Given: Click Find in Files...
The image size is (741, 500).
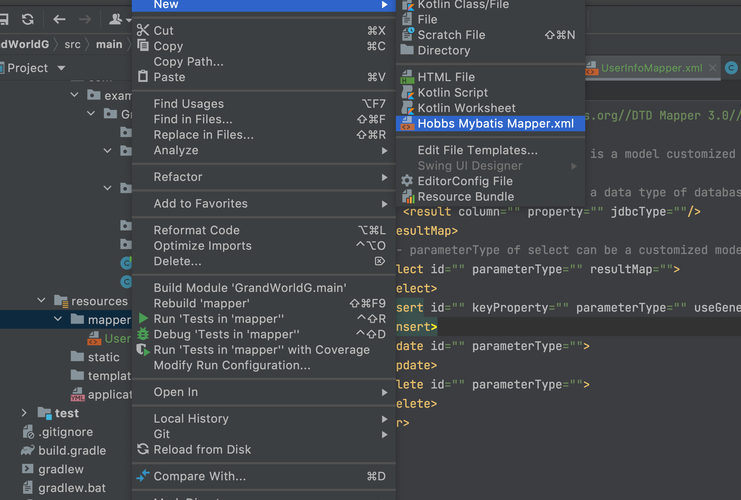Looking at the screenshot, I should coord(264,119).
